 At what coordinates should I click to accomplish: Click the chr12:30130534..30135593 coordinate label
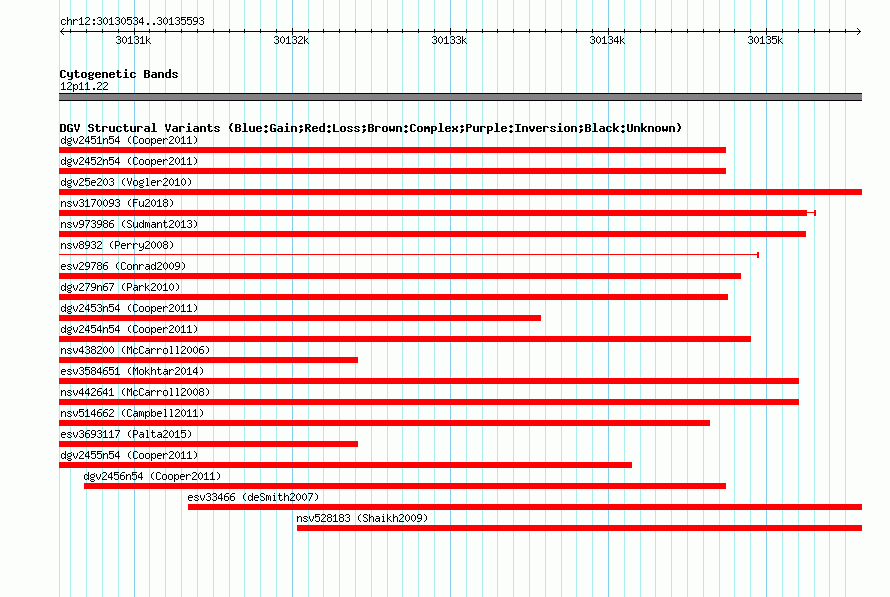(x=132, y=21)
